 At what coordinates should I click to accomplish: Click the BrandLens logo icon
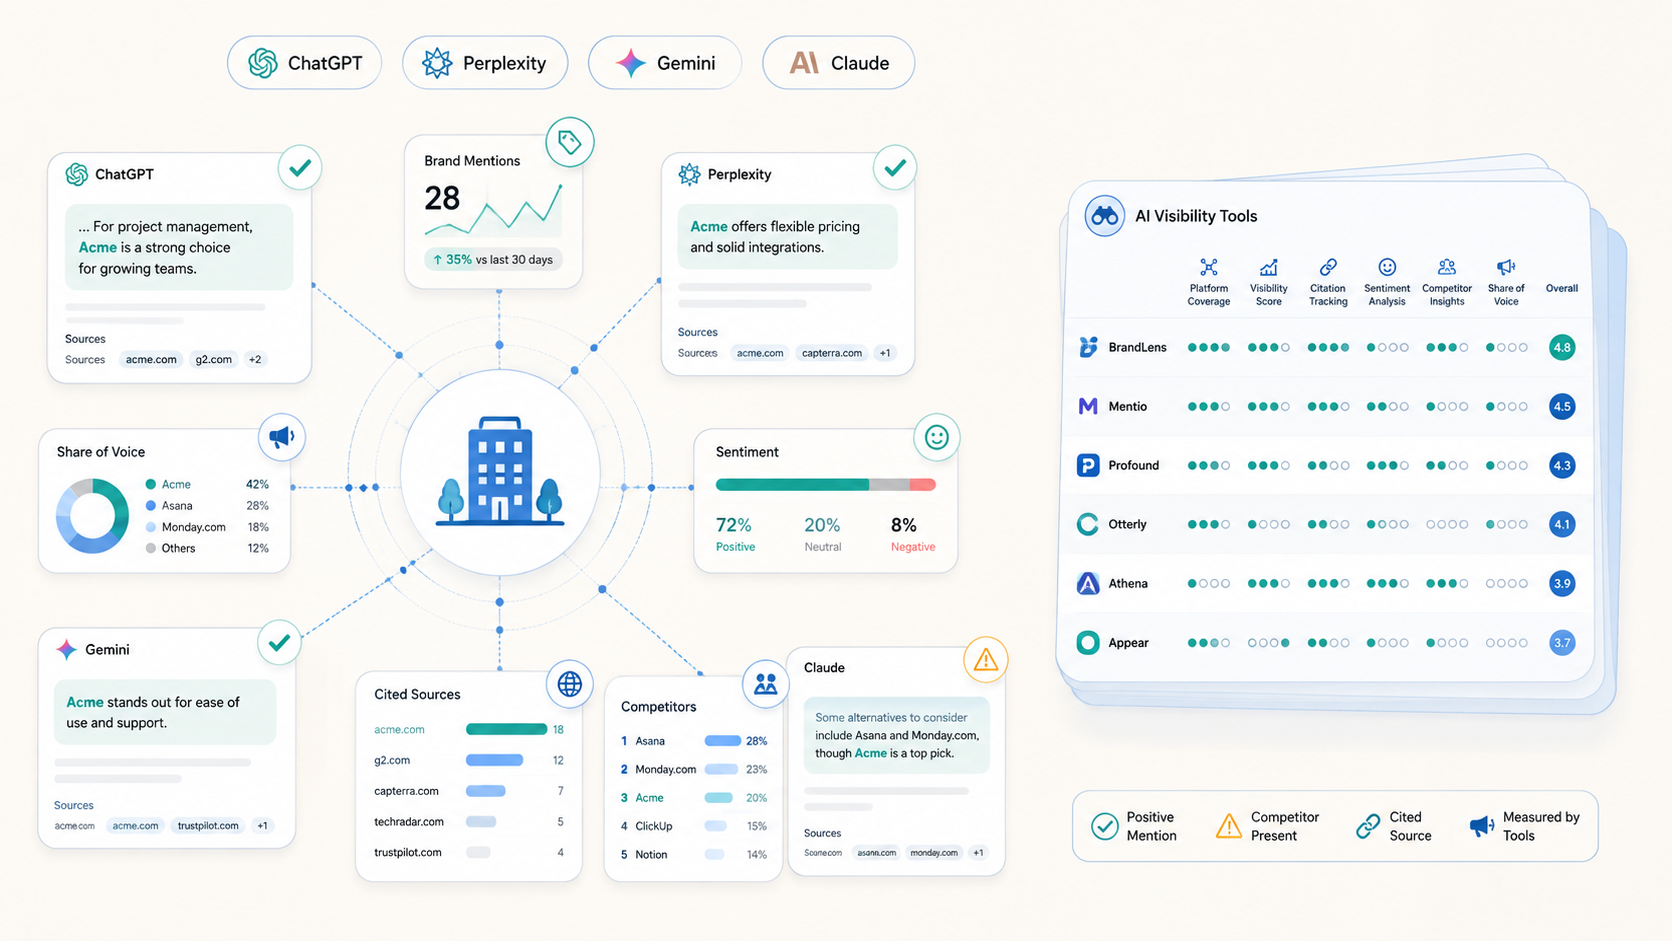click(1088, 347)
